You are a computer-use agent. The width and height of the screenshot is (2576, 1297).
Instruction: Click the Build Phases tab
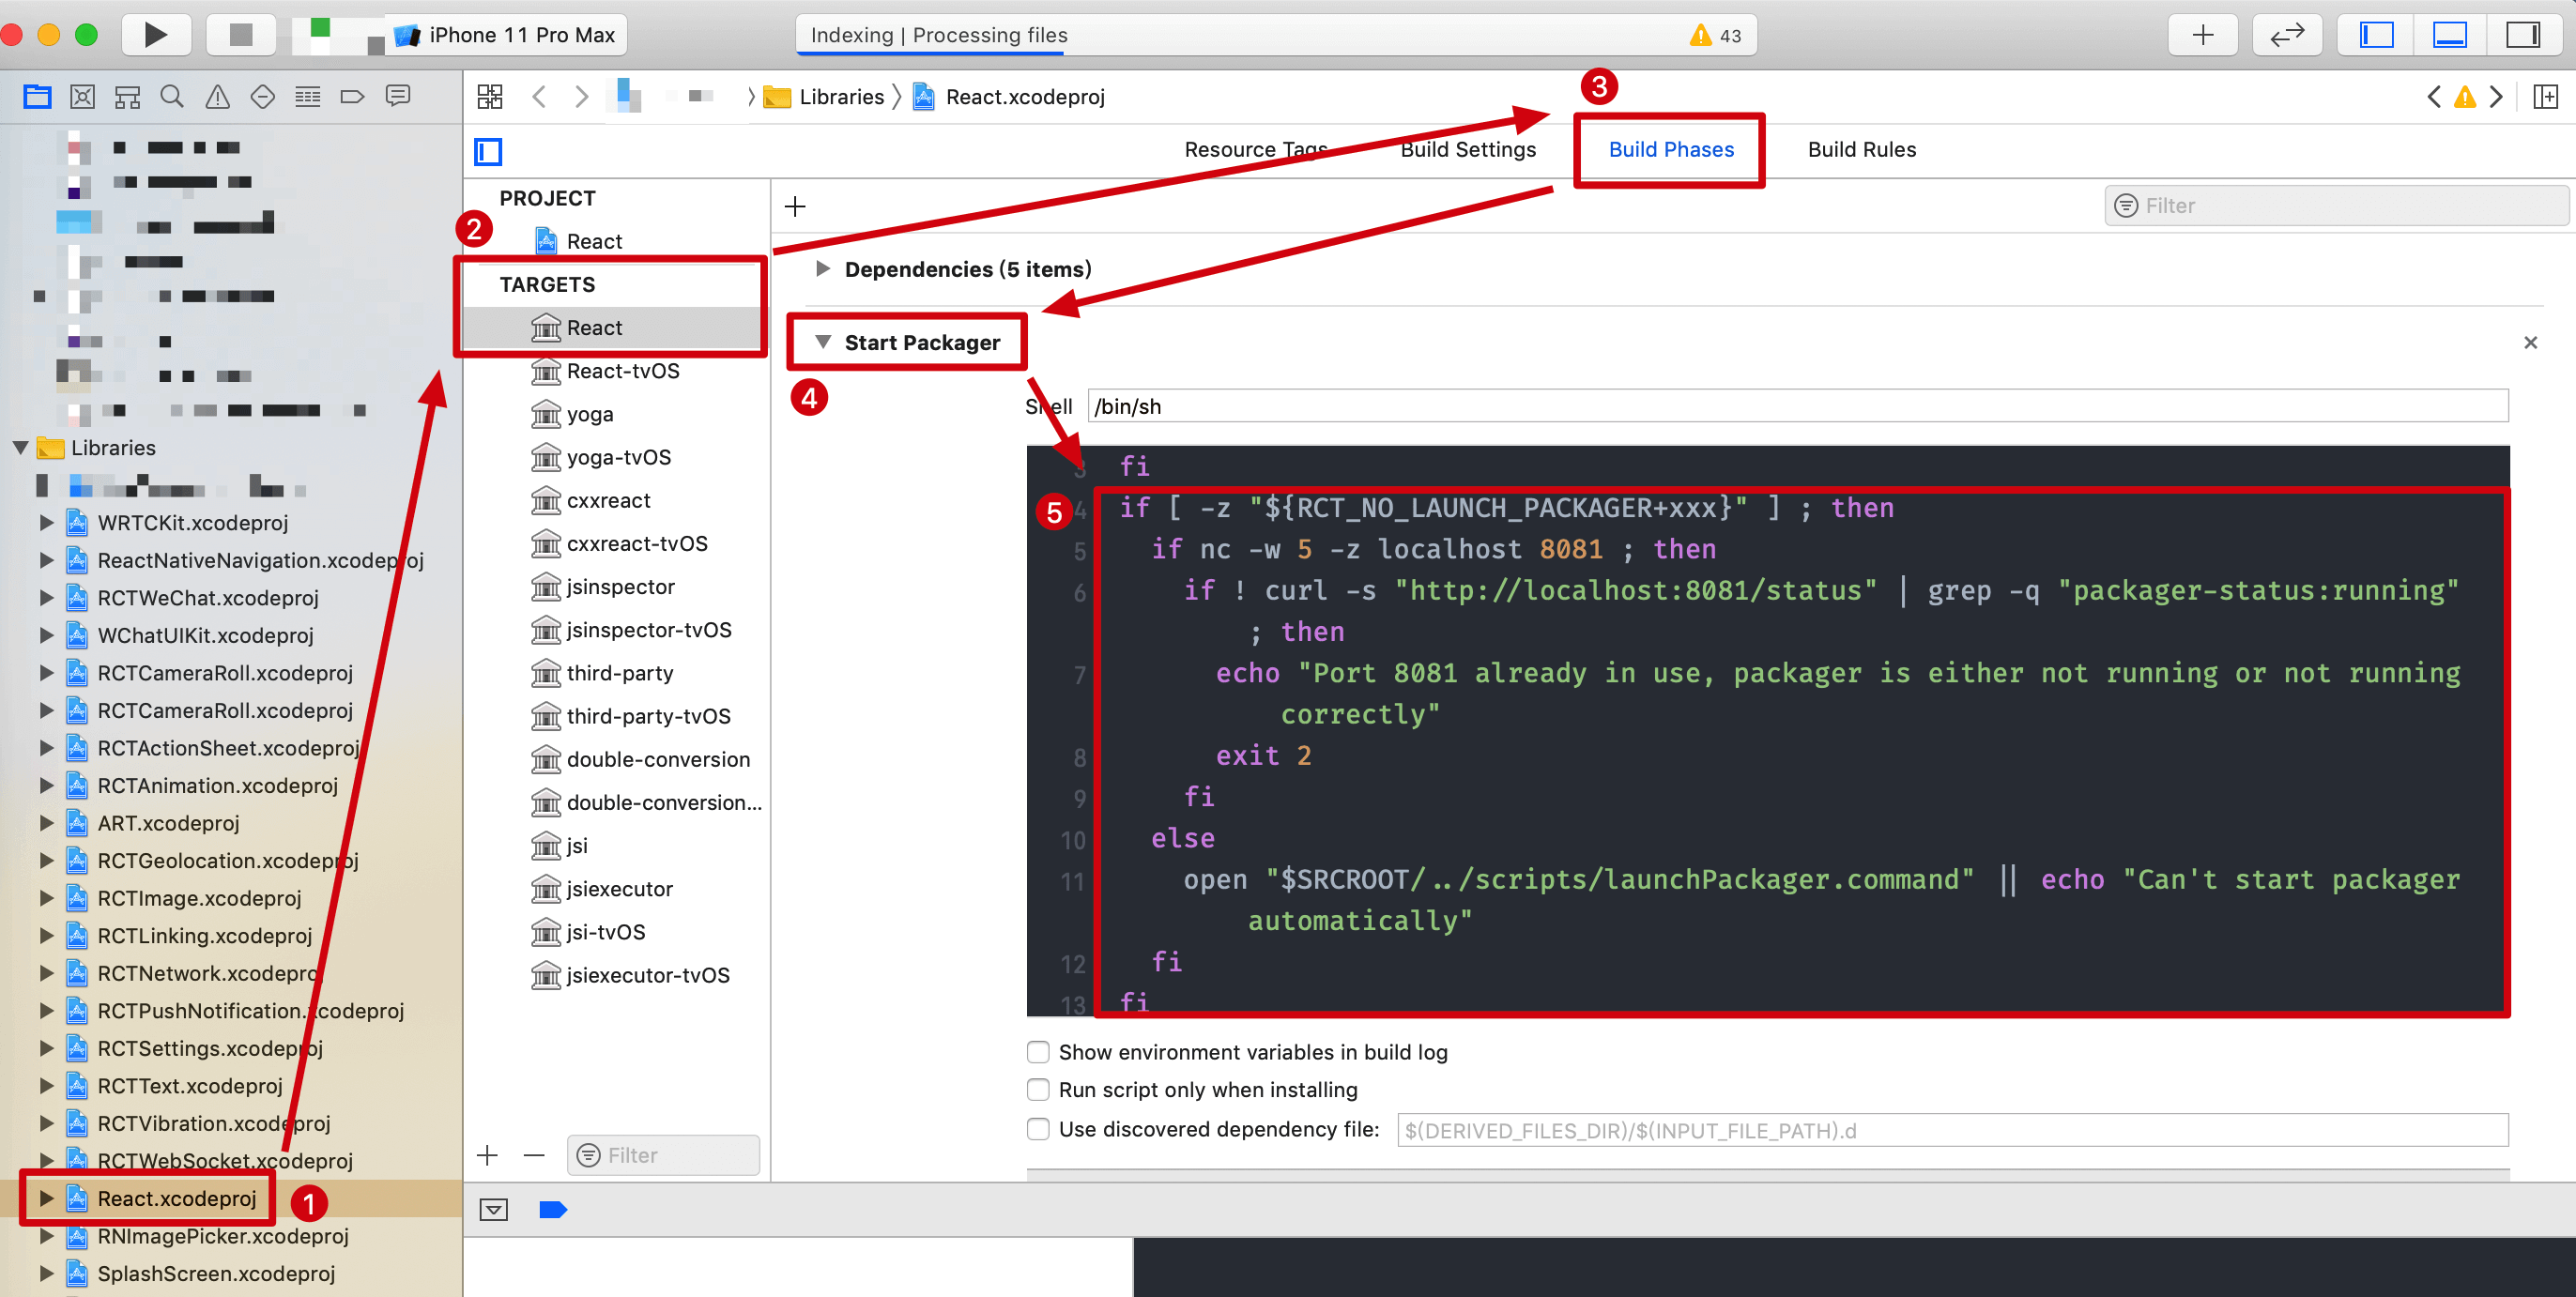point(1671,149)
